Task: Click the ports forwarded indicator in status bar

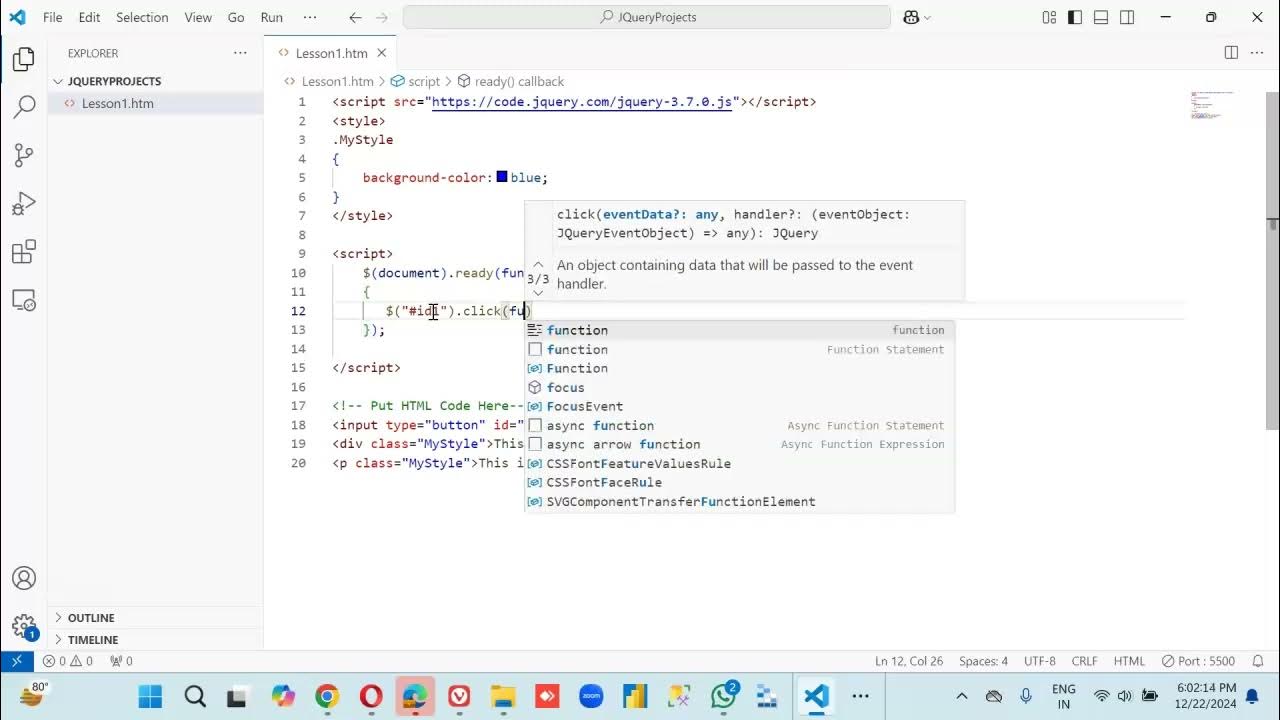Action: coord(121,661)
